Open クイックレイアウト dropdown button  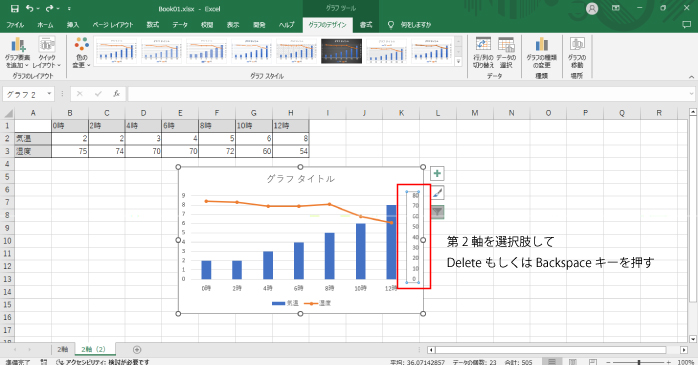46,52
